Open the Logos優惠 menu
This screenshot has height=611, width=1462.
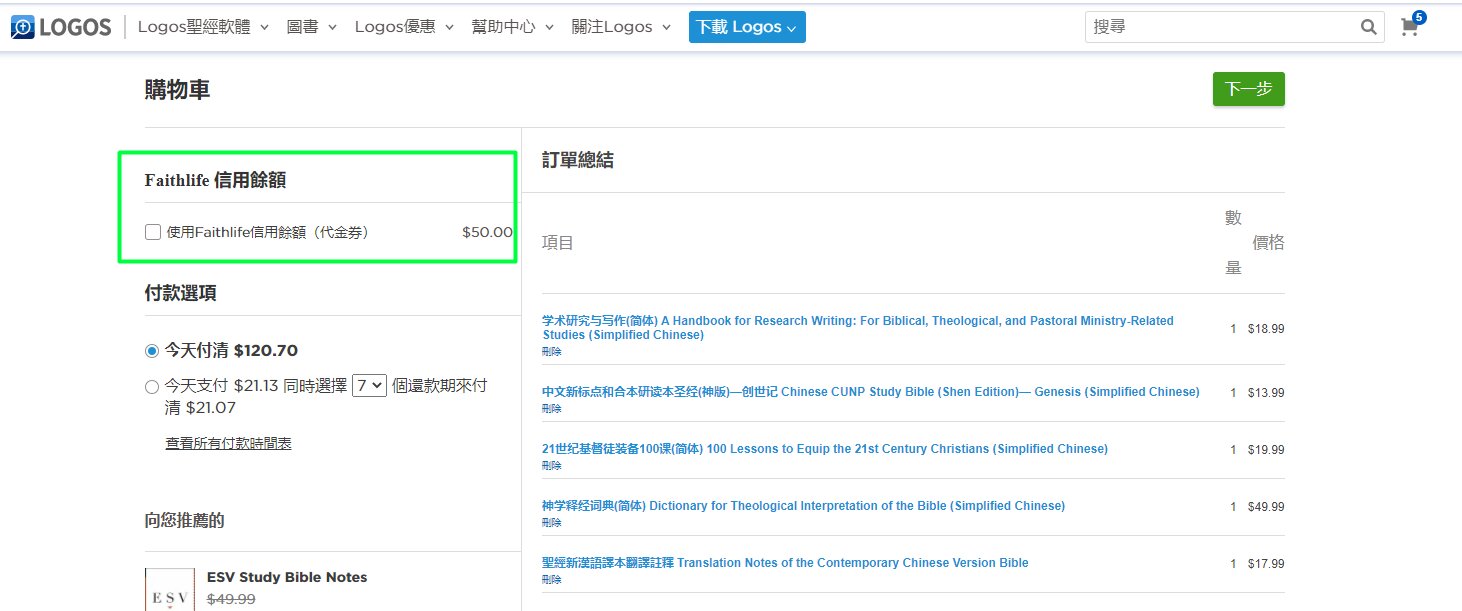404,27
